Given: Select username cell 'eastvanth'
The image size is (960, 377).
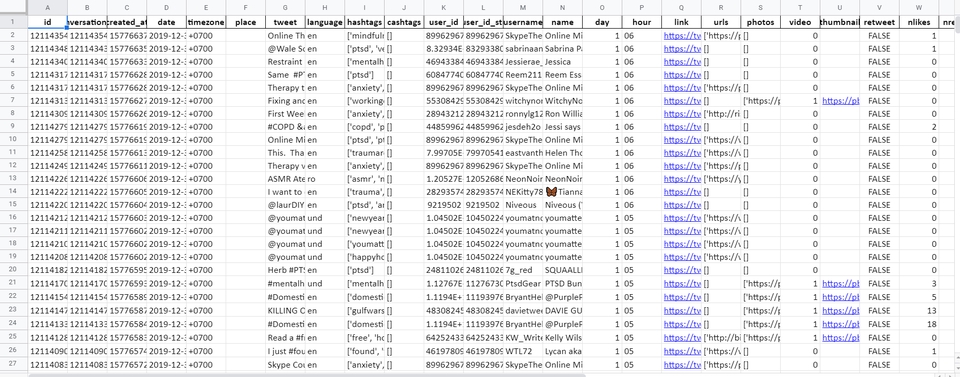Looking at the screenshot, I should pyautogui.click(x=523, y=153).
